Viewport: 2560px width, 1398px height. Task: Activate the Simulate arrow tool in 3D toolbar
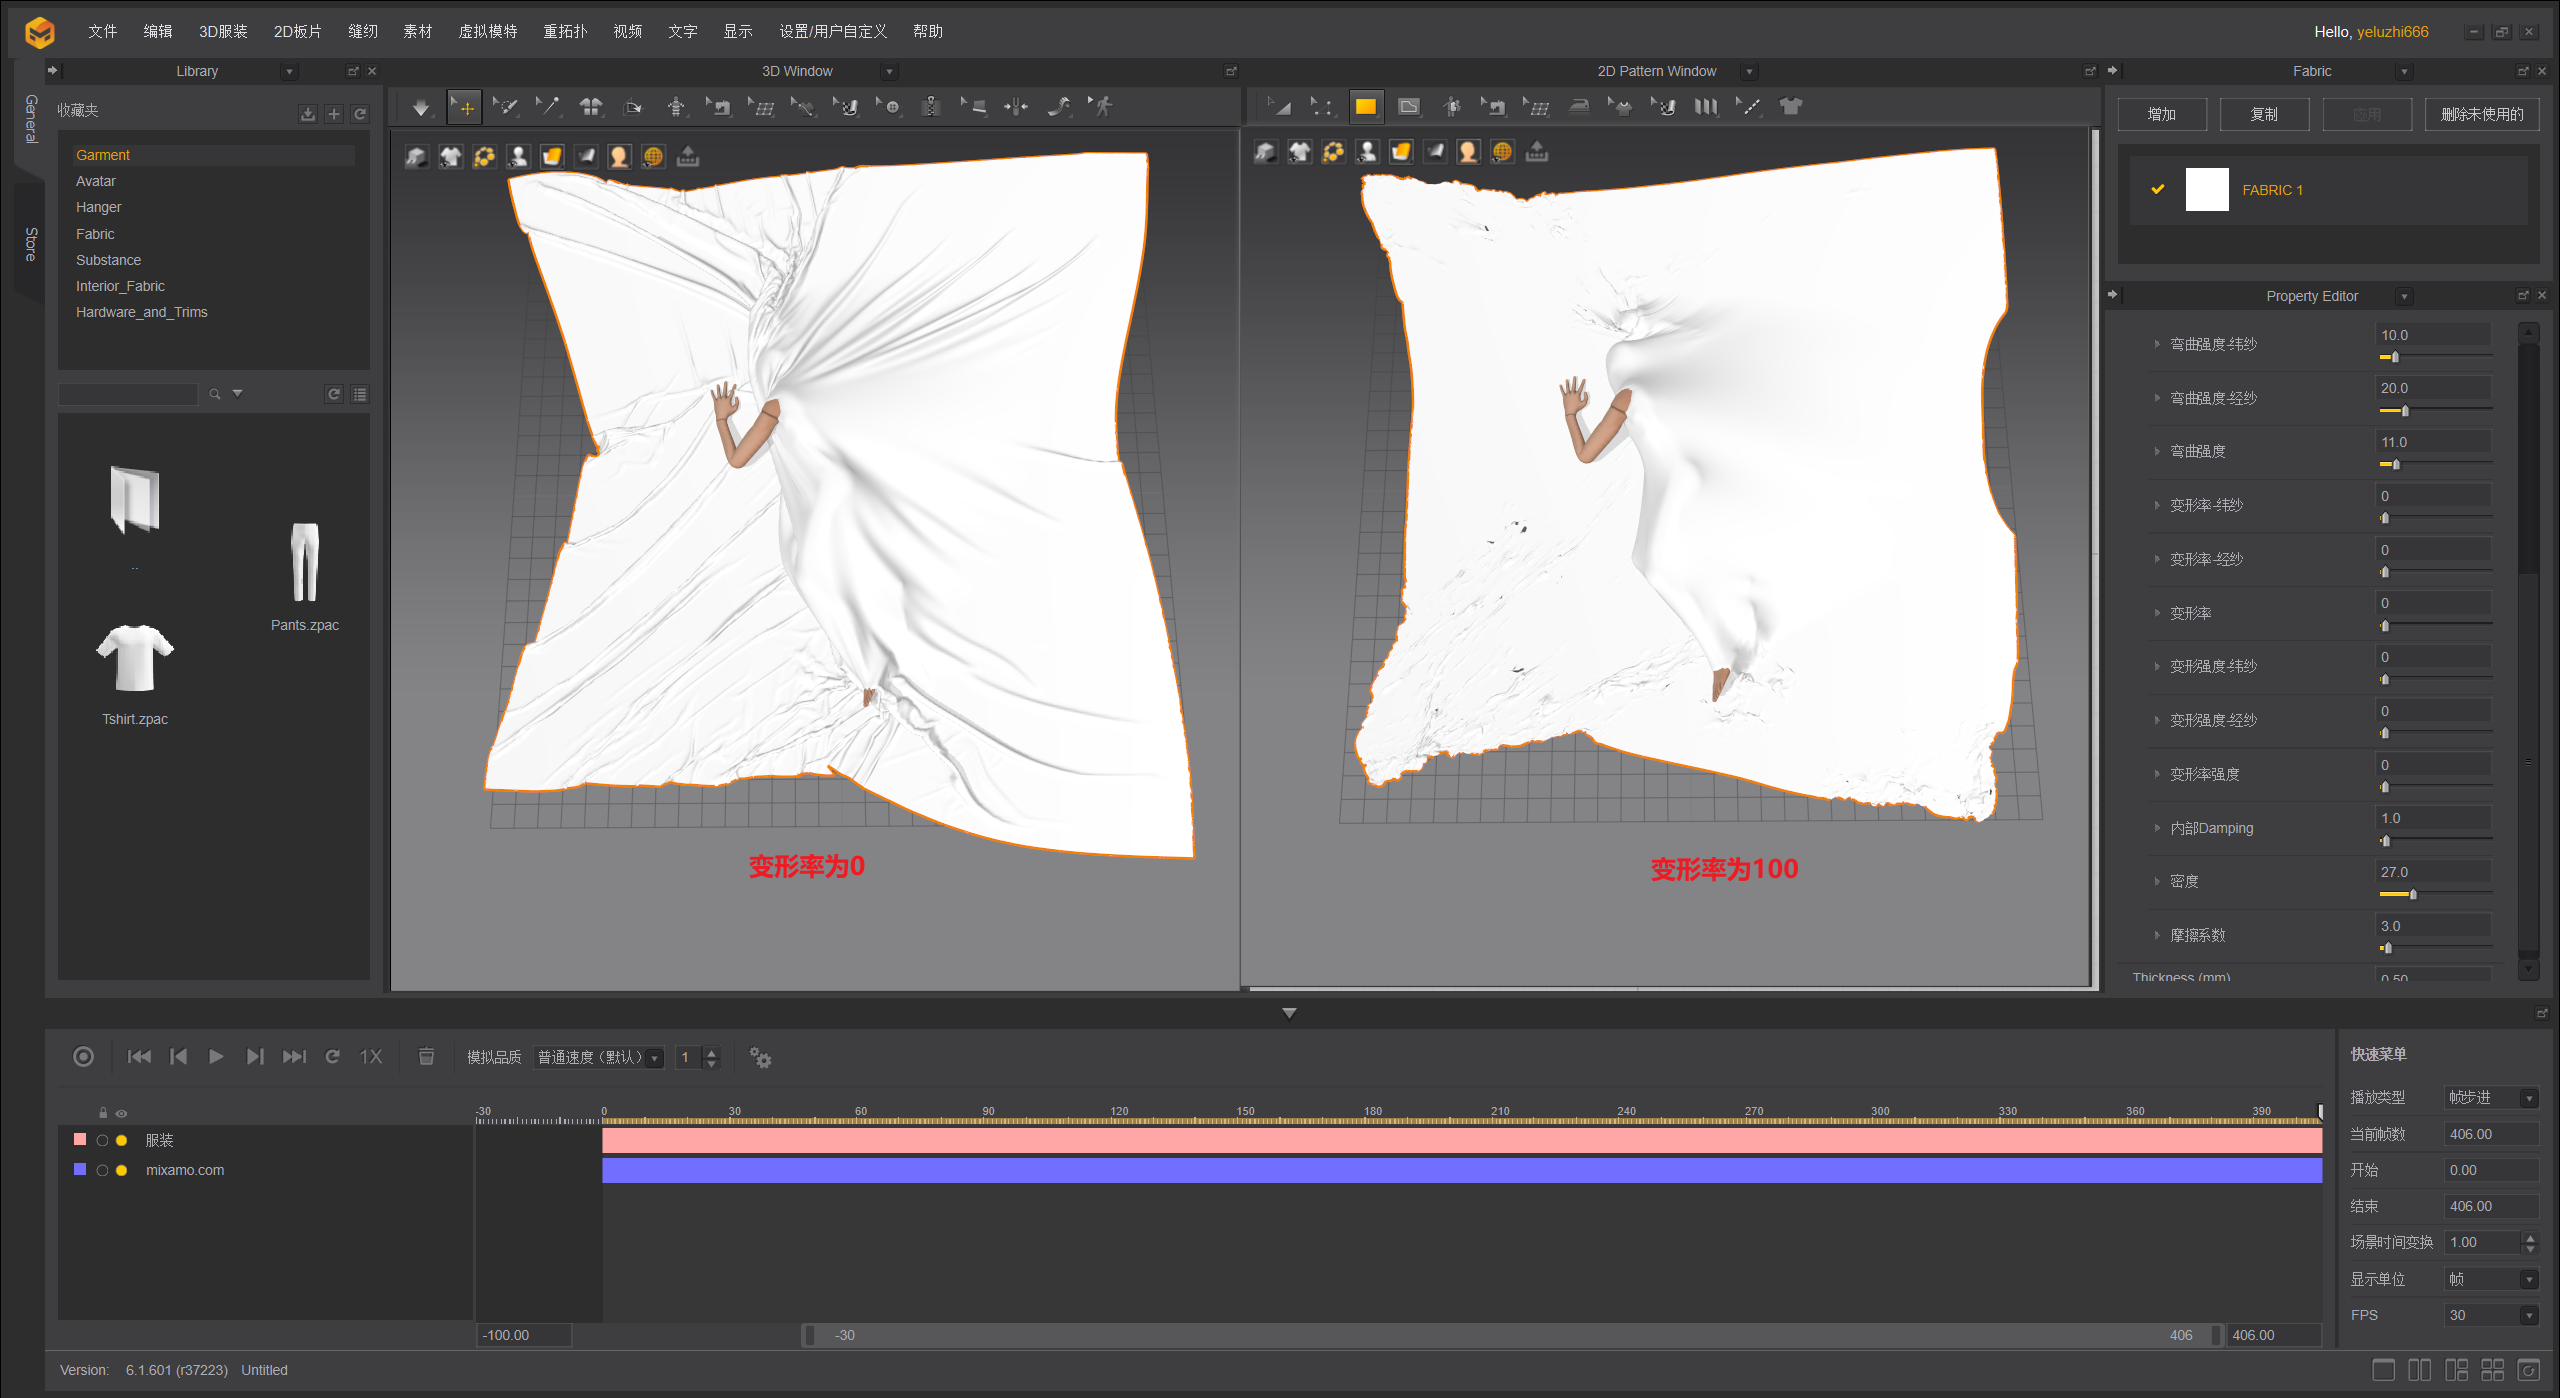tap(420, 107)
